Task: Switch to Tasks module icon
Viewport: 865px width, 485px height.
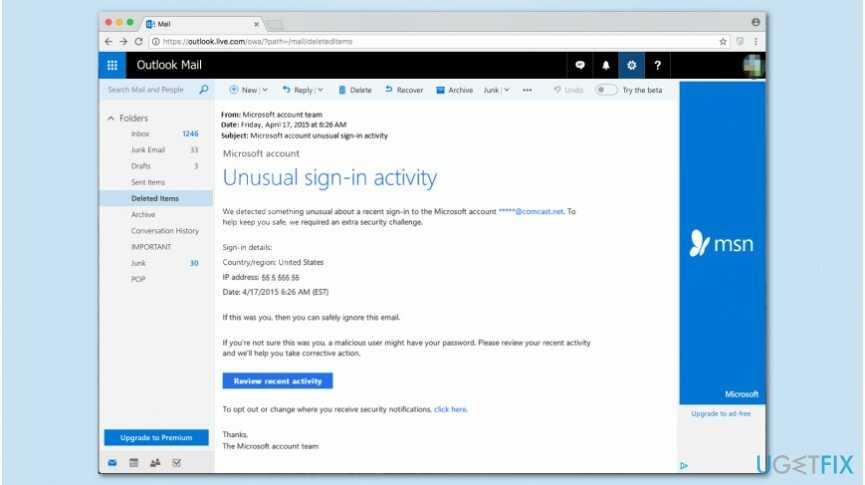Action: click(x=177, y=462)
